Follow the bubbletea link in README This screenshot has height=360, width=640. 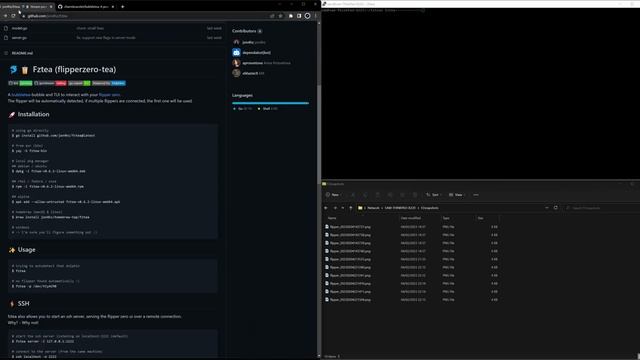(x=21, y=95)
